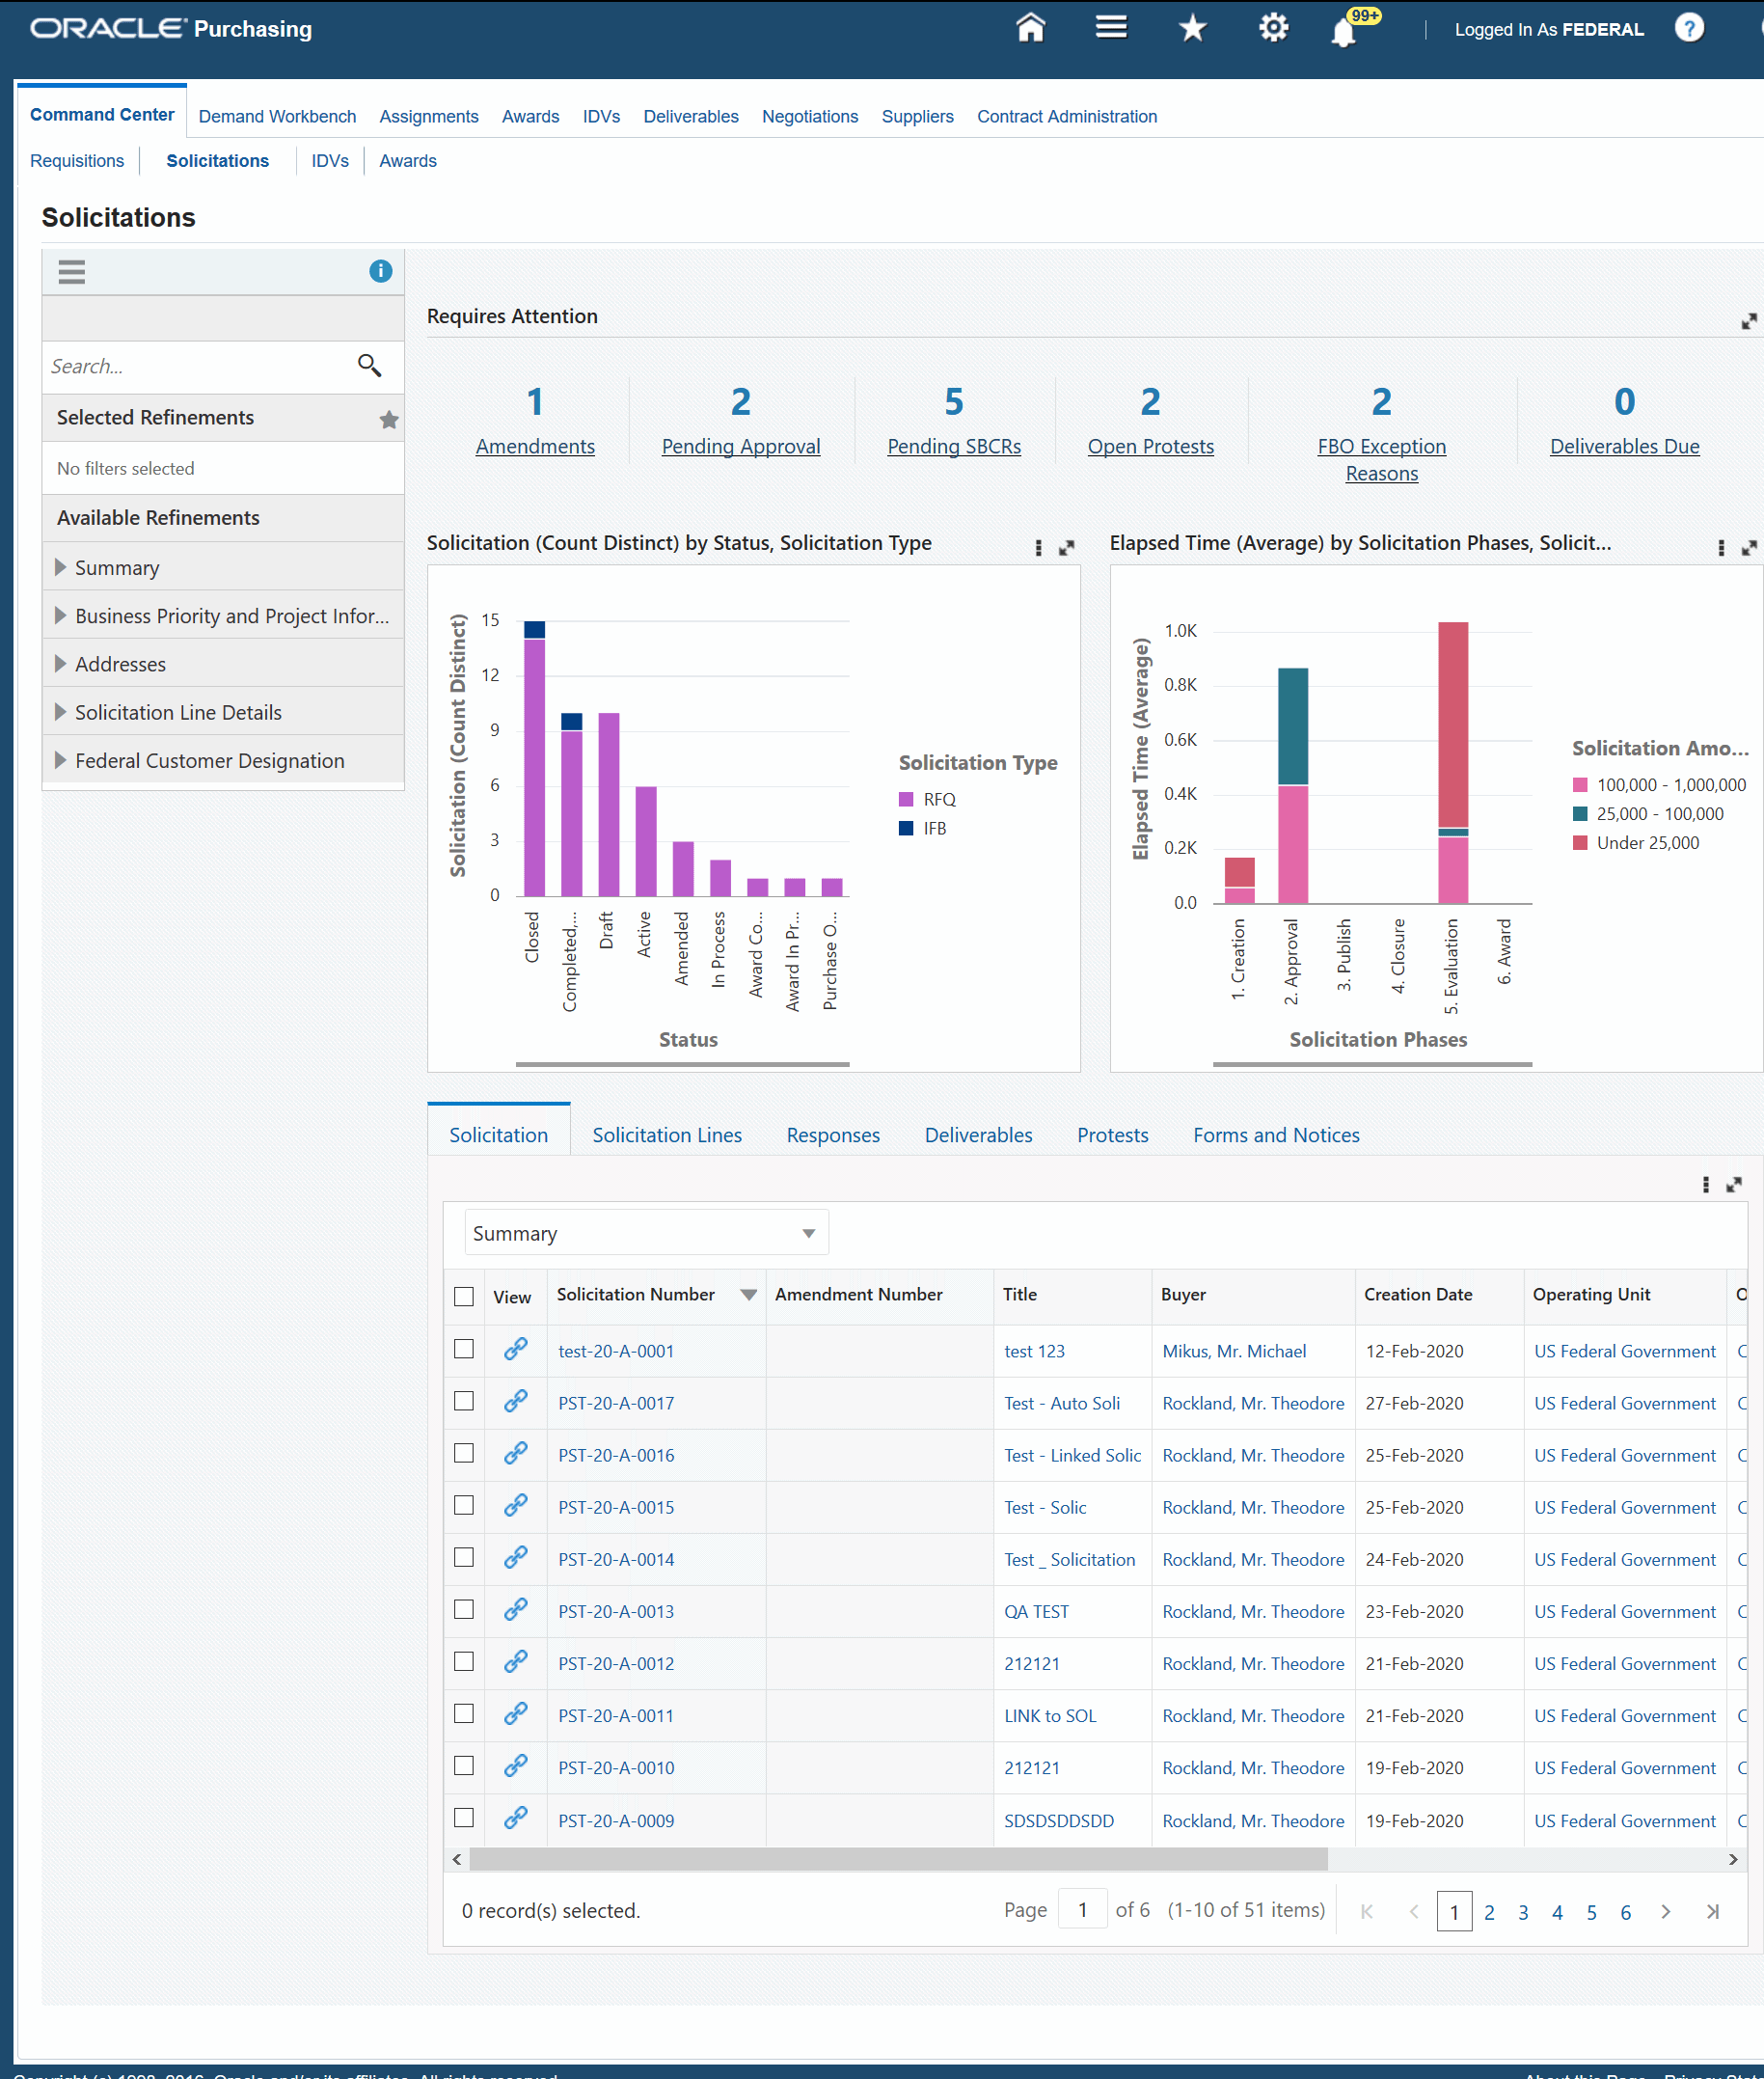The width and height of the screenshot is (1764, 2079).
Task: Open link icon for PST-20-A-0016
Action: (x=516, y=1454)
